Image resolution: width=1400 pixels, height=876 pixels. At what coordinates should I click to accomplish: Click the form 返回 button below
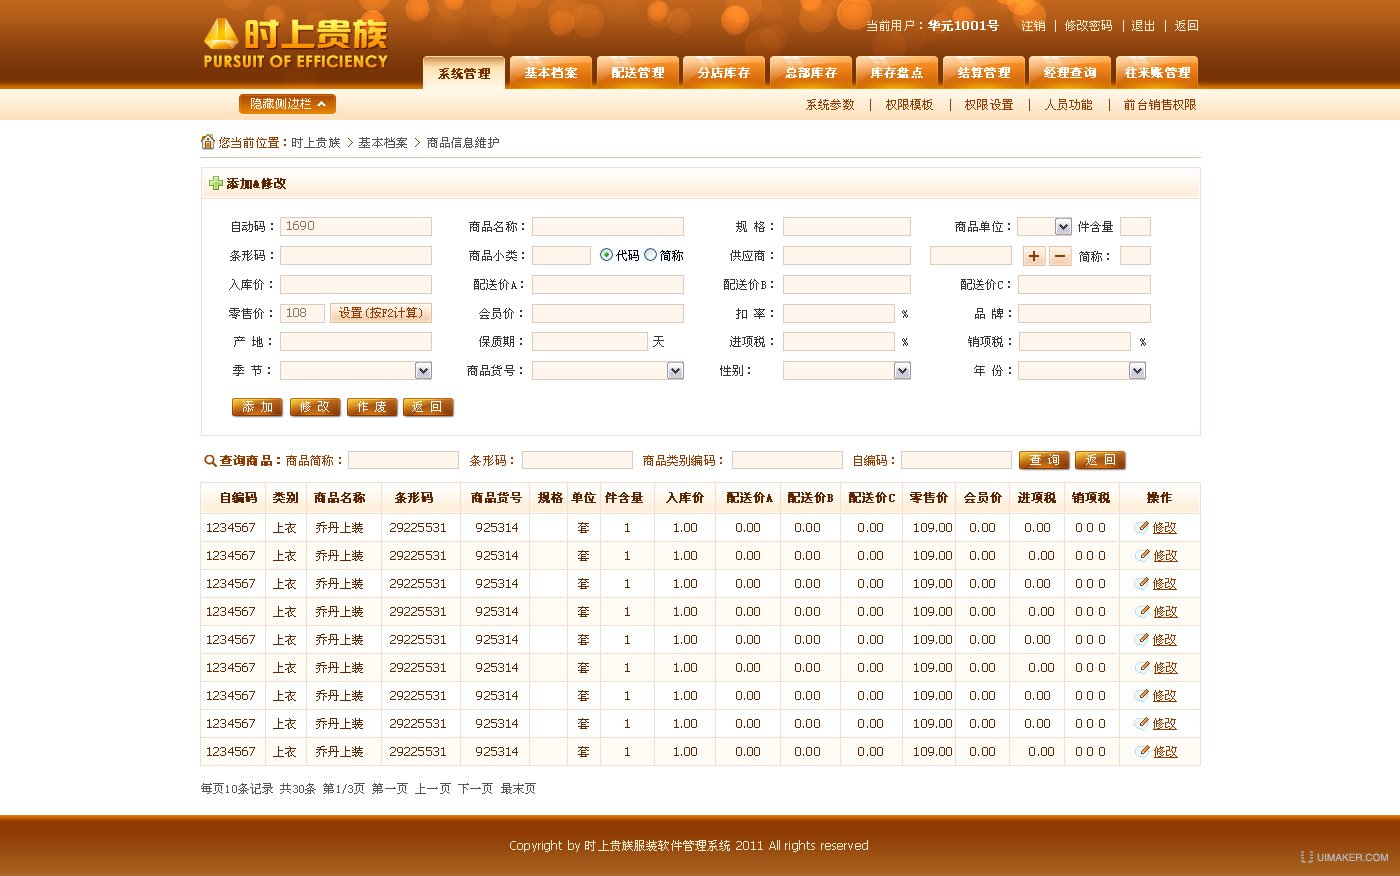[428, 407]
